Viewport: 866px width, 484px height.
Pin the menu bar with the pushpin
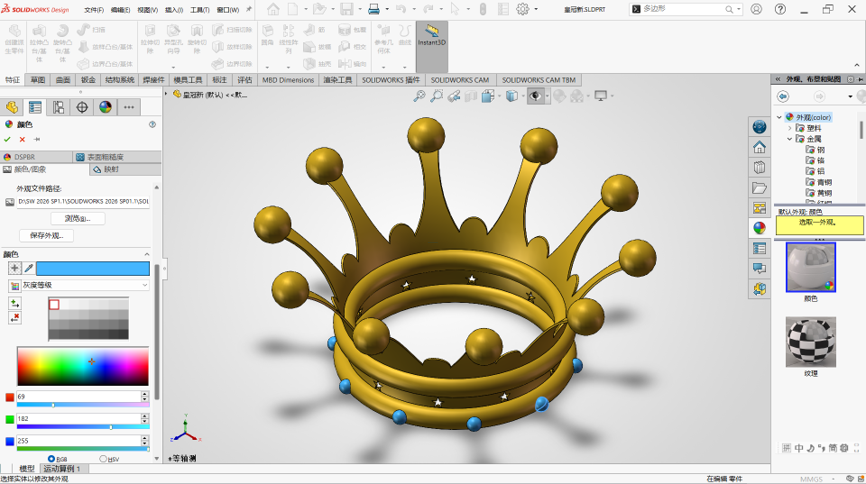249,9
